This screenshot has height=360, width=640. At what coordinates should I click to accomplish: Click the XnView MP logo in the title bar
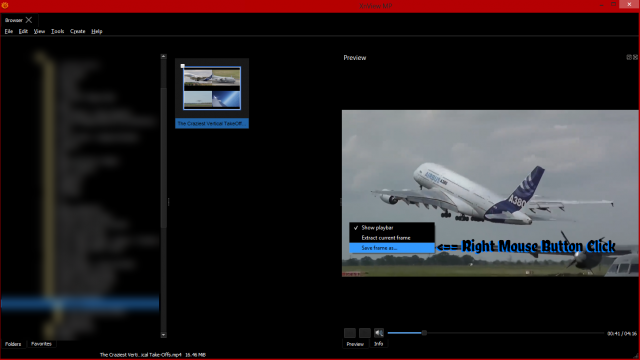tap(5, 5)
